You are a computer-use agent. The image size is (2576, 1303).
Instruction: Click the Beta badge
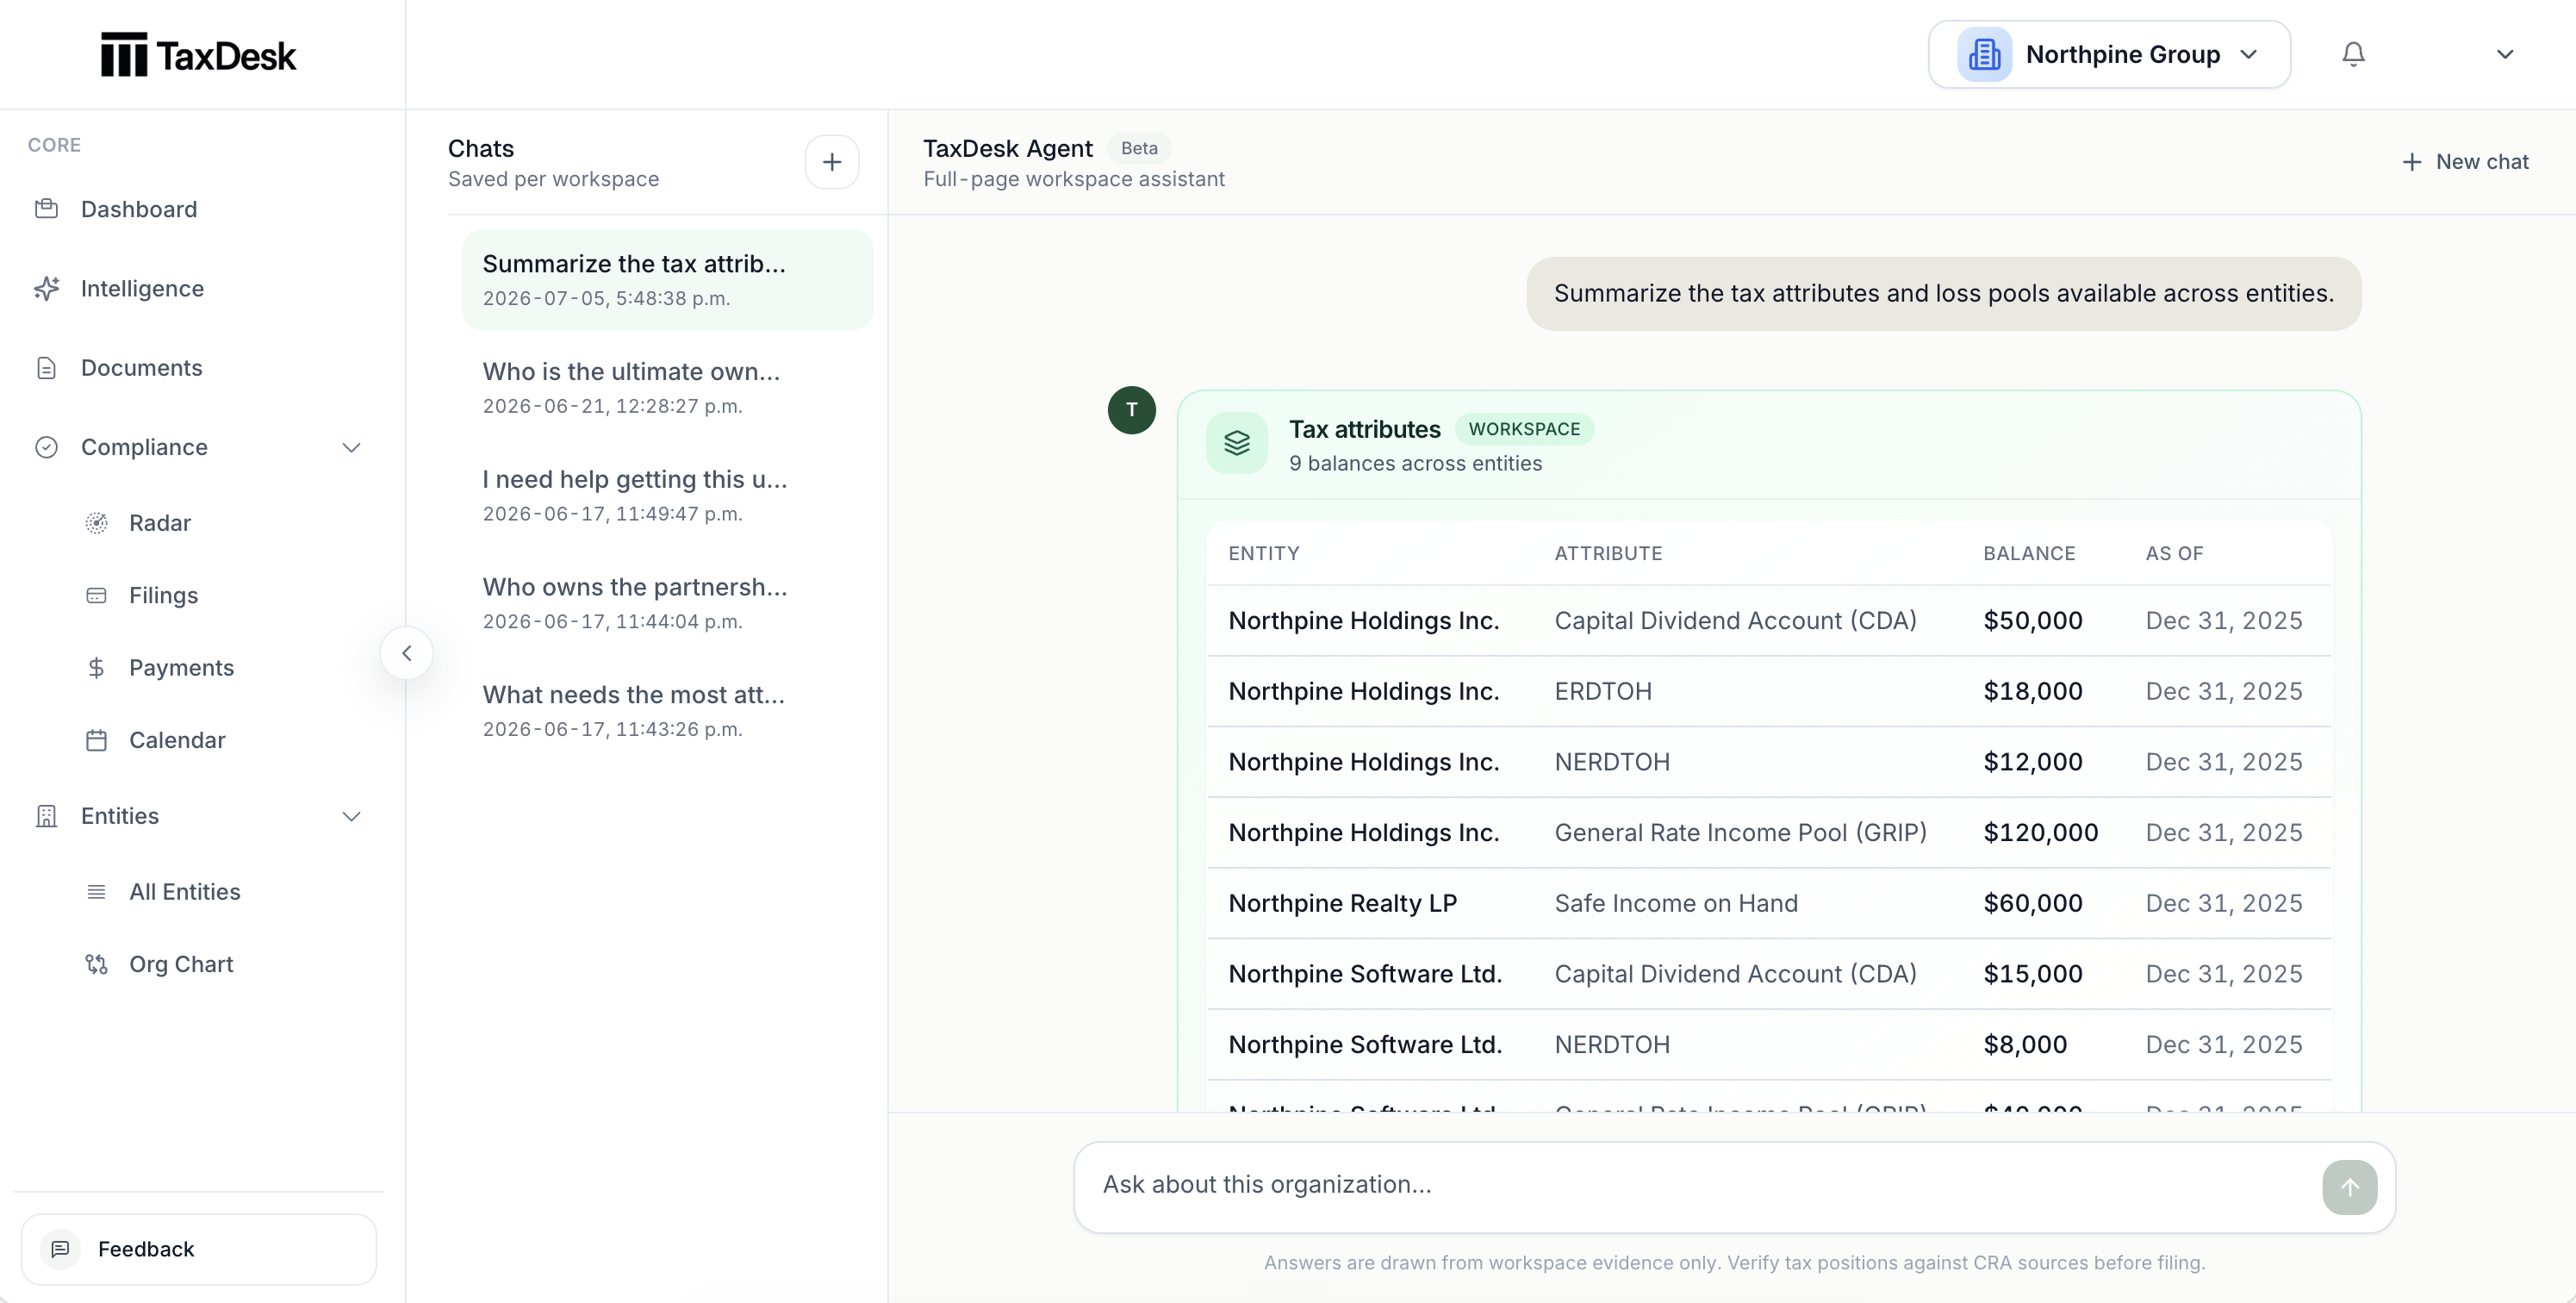[1138, 148]
